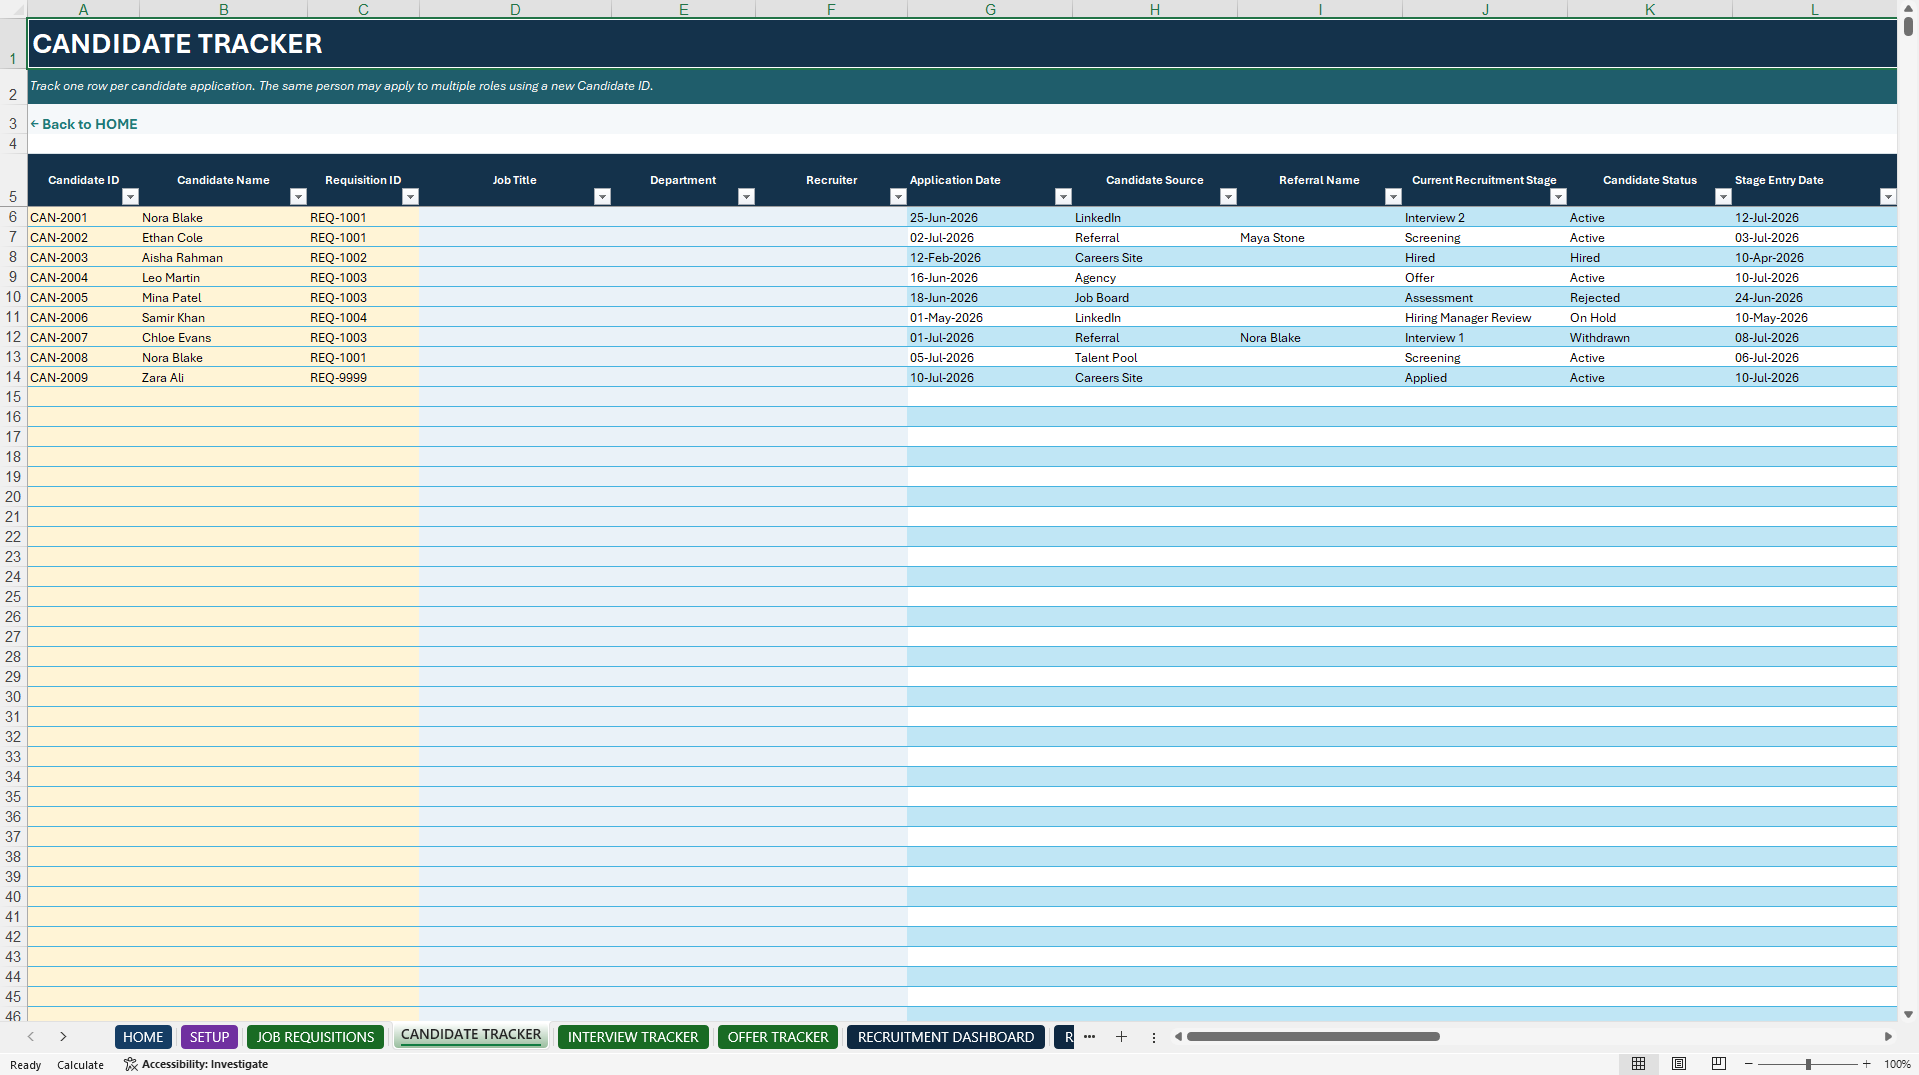Click vertical scrollbar down arrow
This screenshot has height=1075, width=1919.
tap(1908, 1014)
